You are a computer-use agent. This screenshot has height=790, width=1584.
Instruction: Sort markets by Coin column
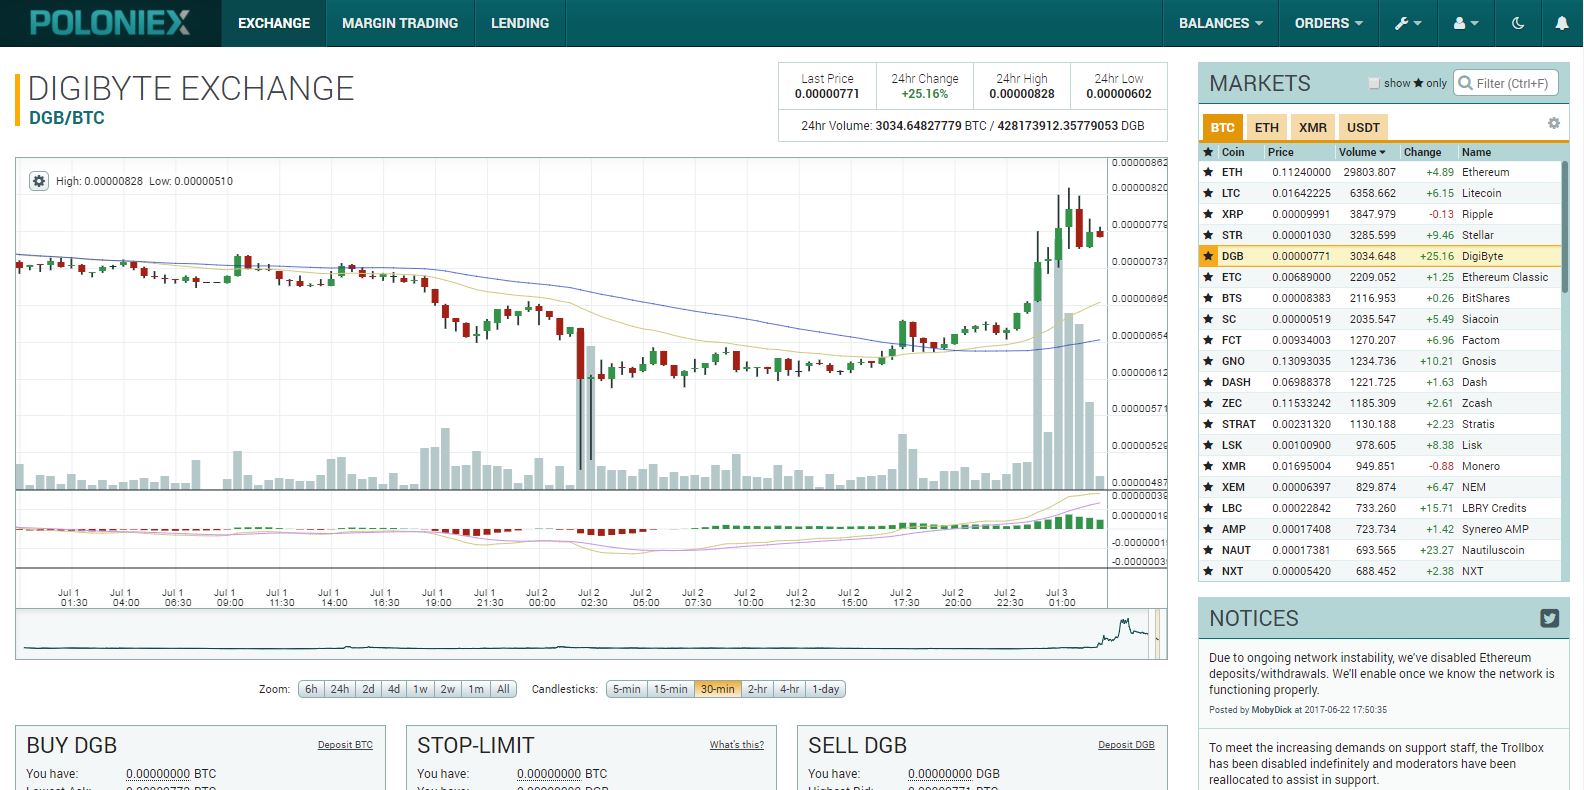pyautogui.click(x=1233, y=152)
